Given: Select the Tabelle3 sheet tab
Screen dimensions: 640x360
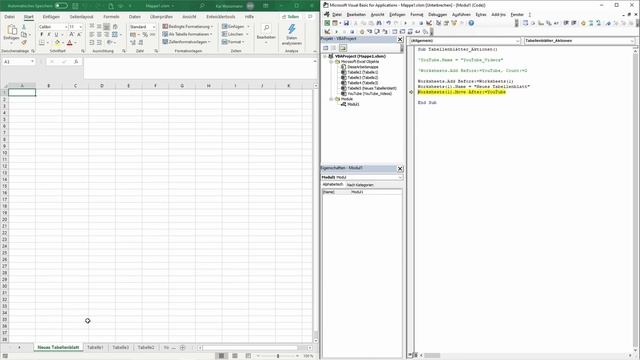Looking at the screenshot, I should tap(120, 347).
